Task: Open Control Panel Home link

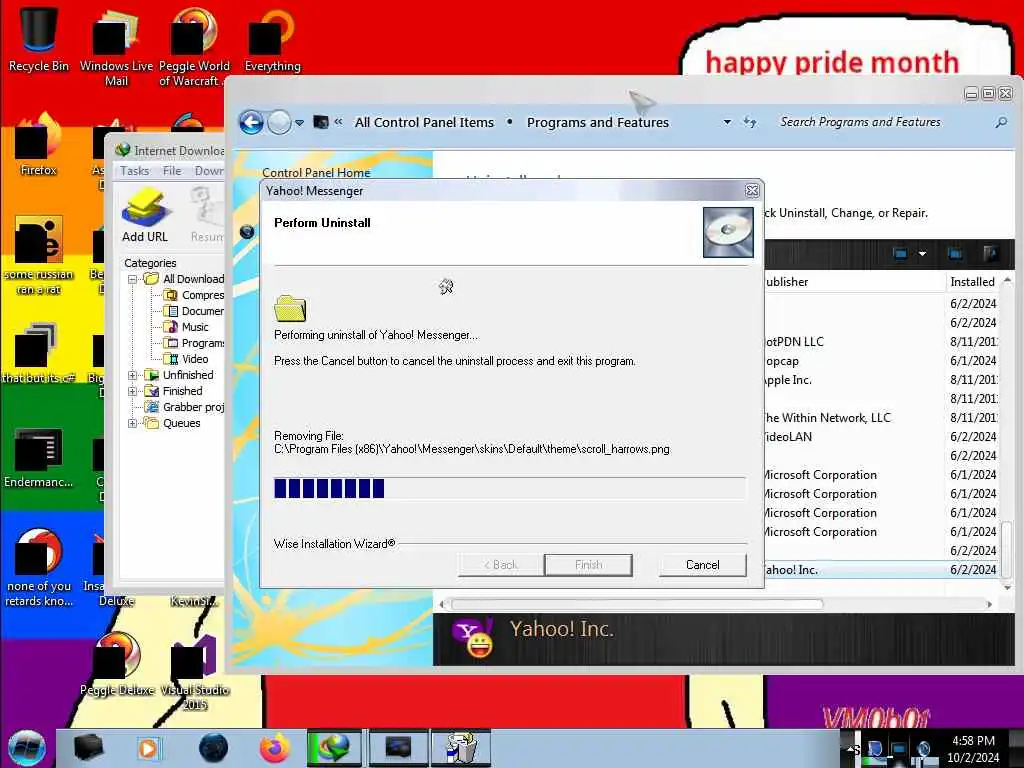Action: (316, 172)
